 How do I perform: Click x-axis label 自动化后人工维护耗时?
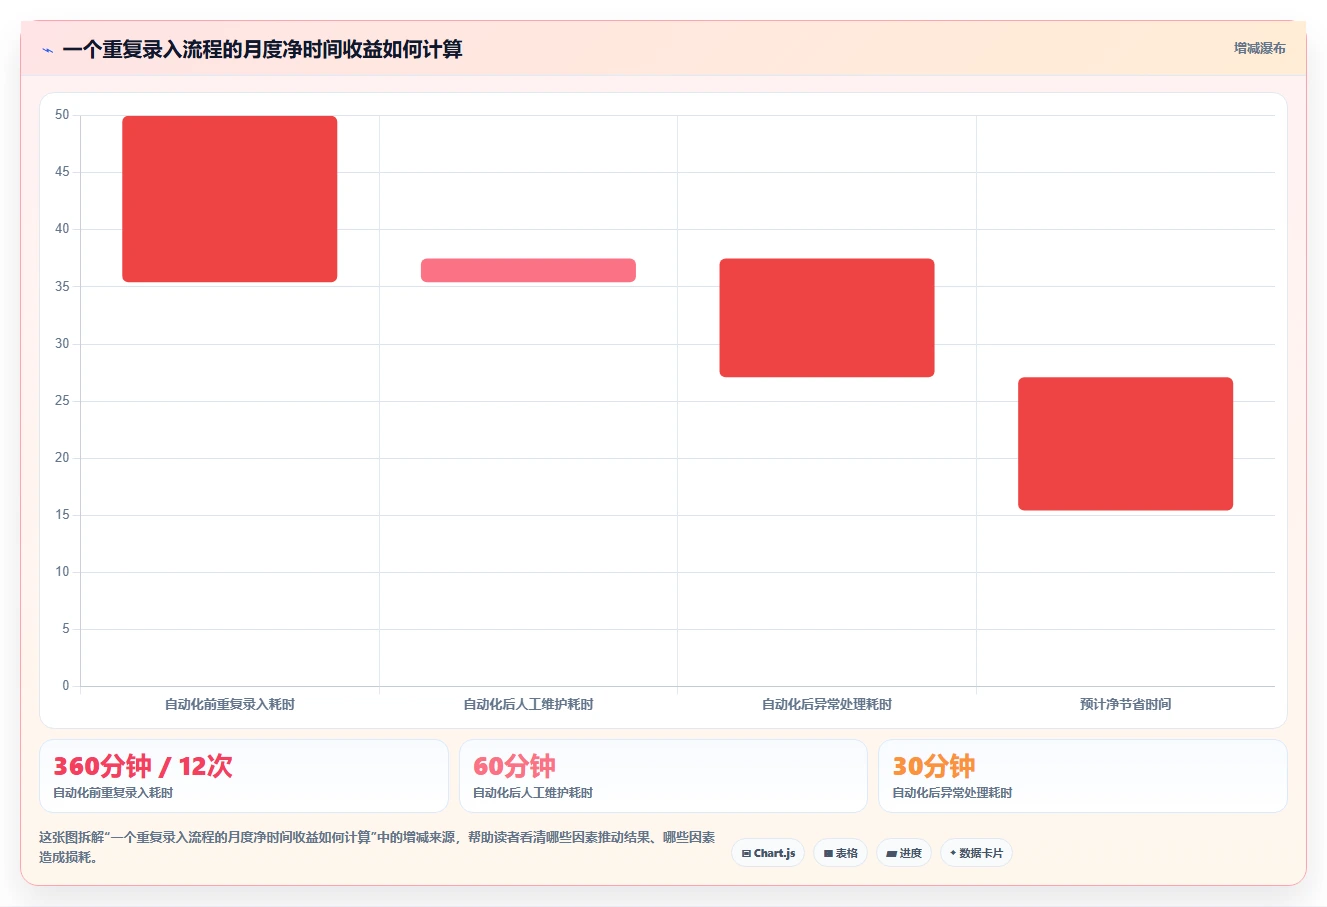[528, 704]
